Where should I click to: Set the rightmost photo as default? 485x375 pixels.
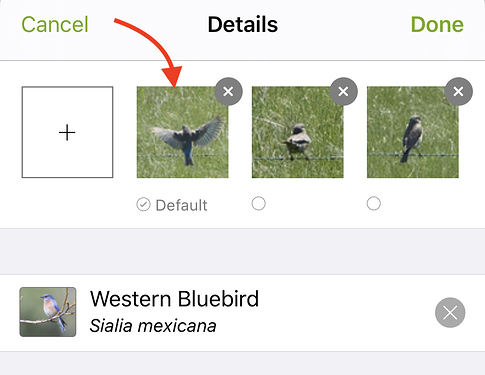(x=374, y=203)
